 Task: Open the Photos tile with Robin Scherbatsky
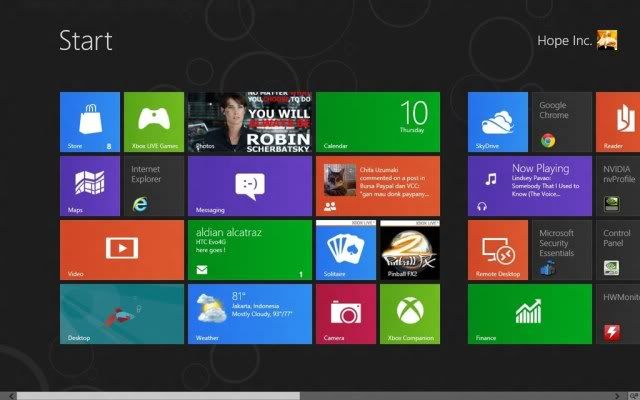[x=250, y=122]
